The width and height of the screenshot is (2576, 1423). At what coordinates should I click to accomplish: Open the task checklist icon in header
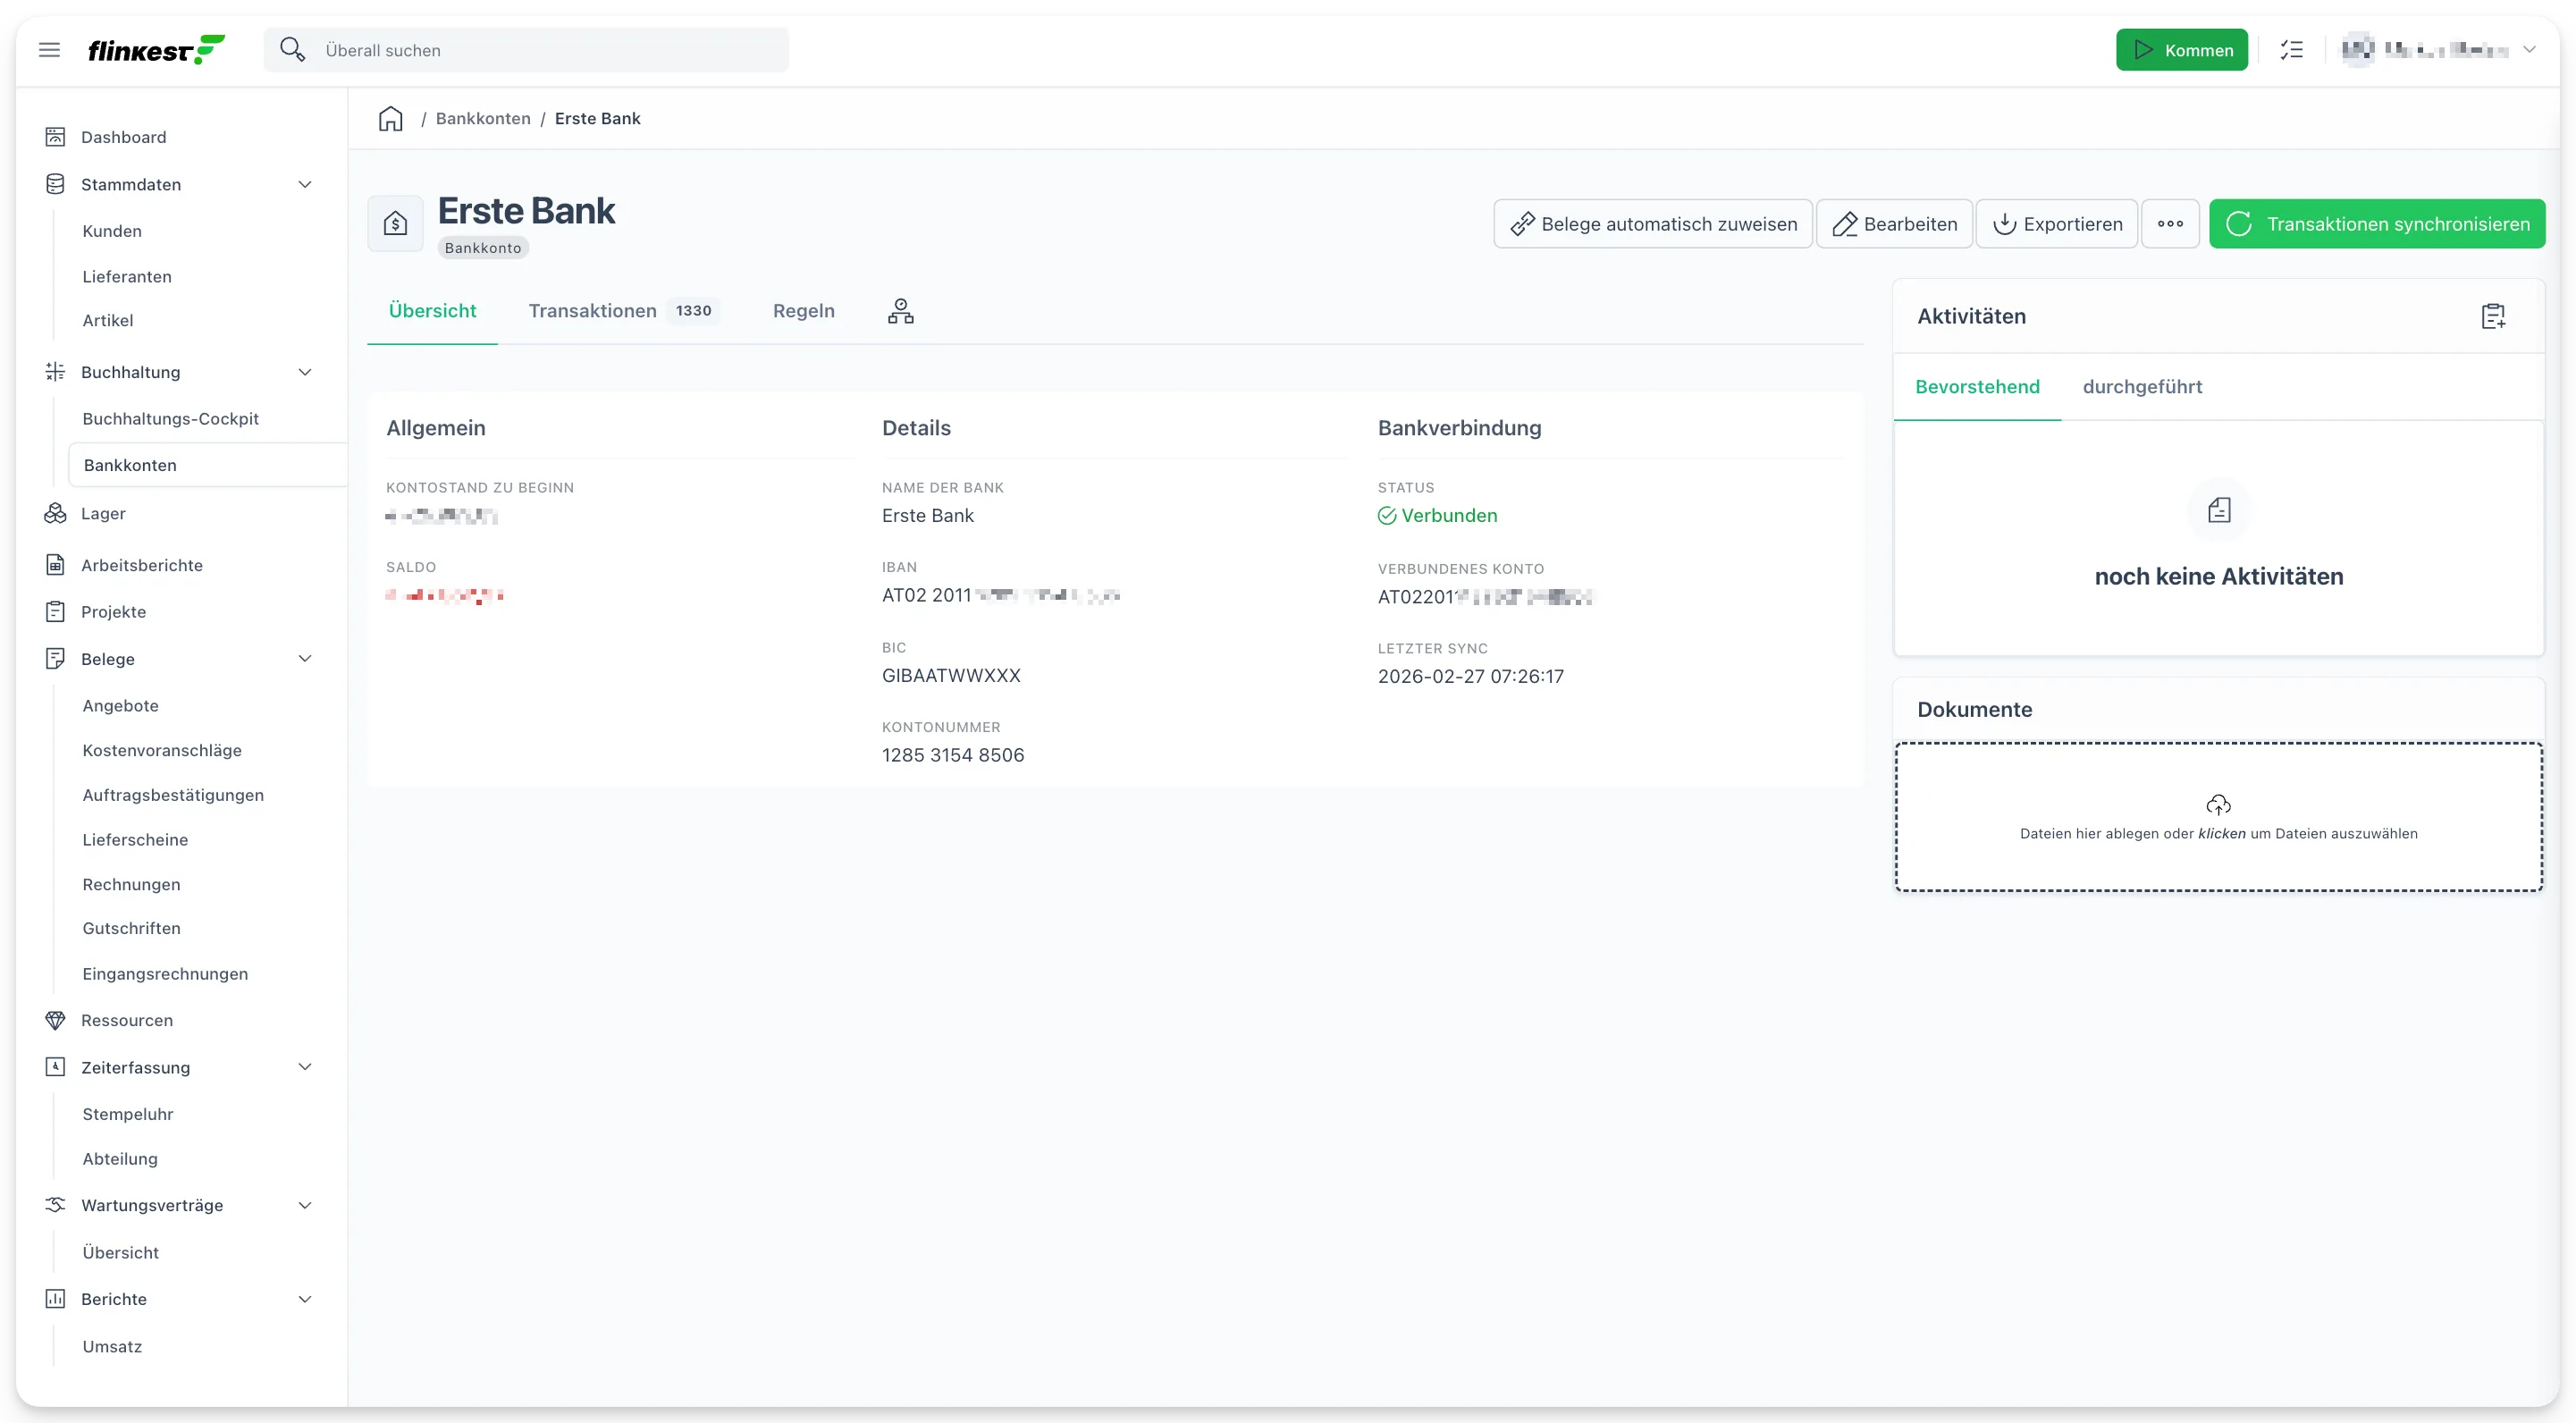2292,50
